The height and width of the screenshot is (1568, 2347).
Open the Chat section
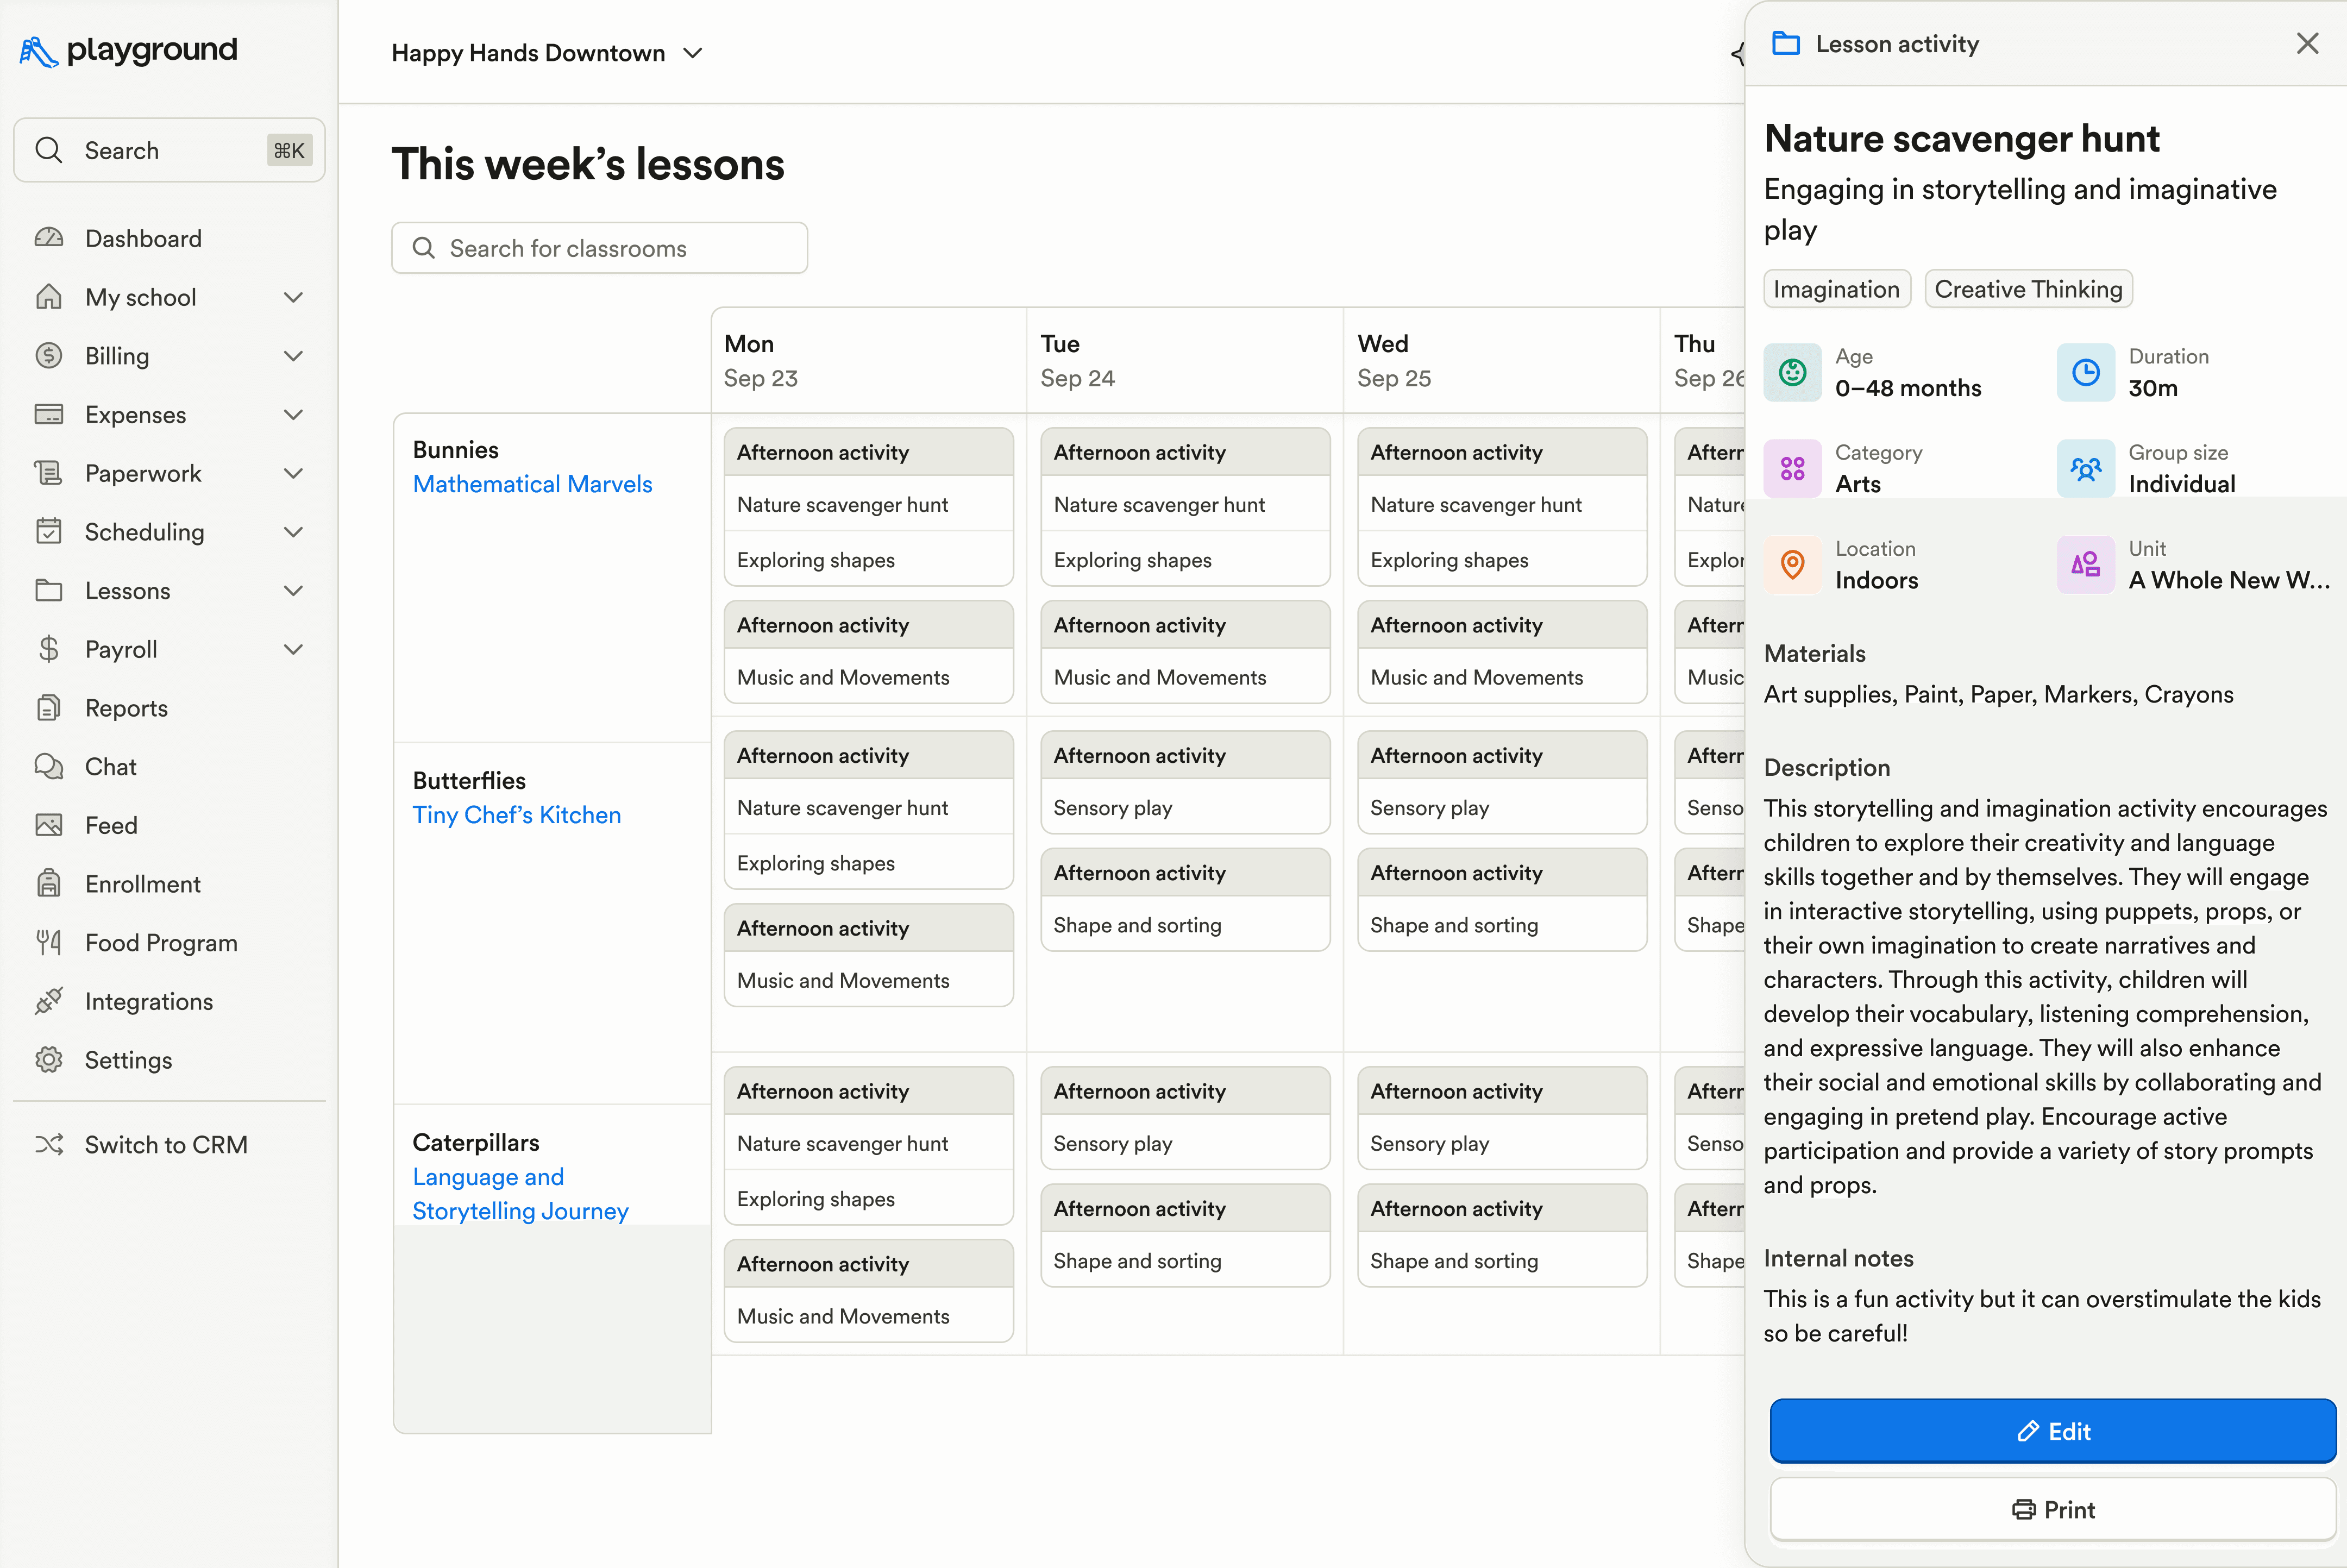point(109,766)
